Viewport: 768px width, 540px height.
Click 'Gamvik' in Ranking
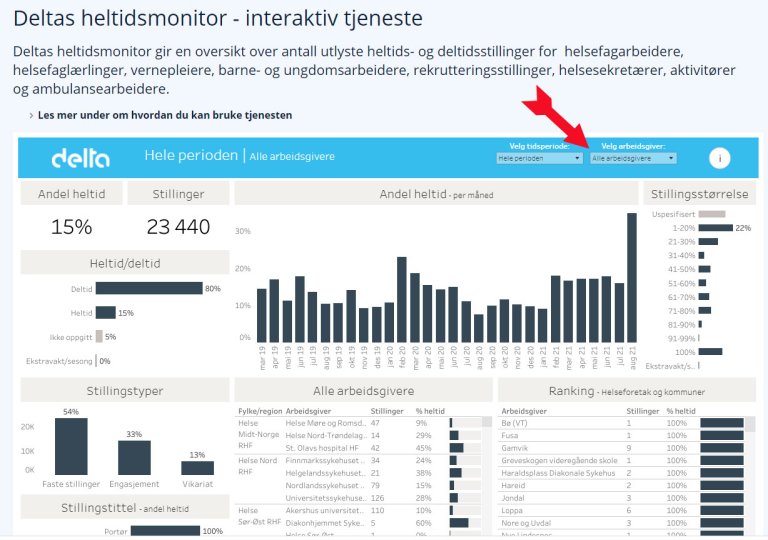513,448
